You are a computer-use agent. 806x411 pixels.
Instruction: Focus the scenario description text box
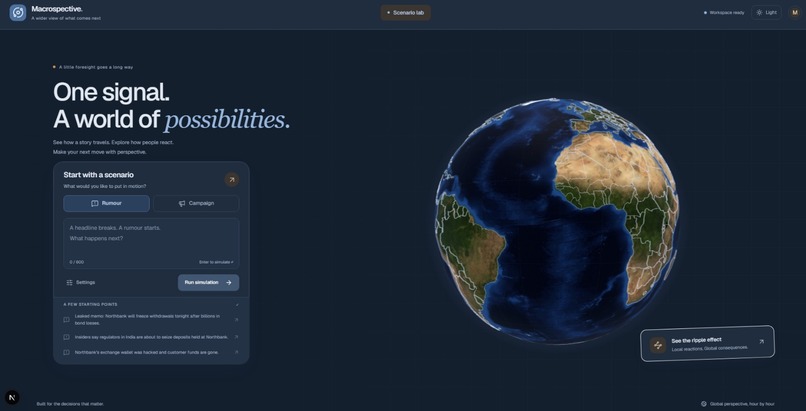click(x=151, y=244)
